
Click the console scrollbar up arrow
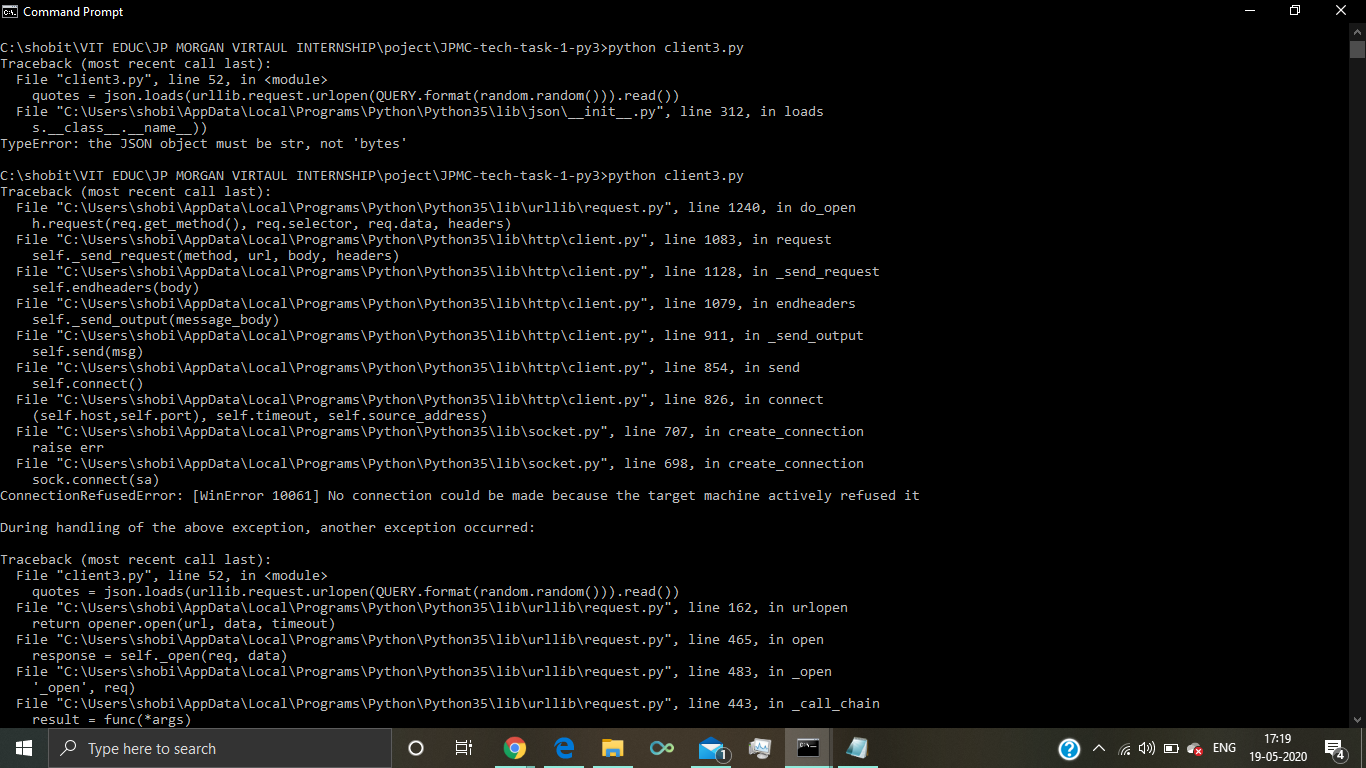pyautogui.click(x=1357, y=33)
